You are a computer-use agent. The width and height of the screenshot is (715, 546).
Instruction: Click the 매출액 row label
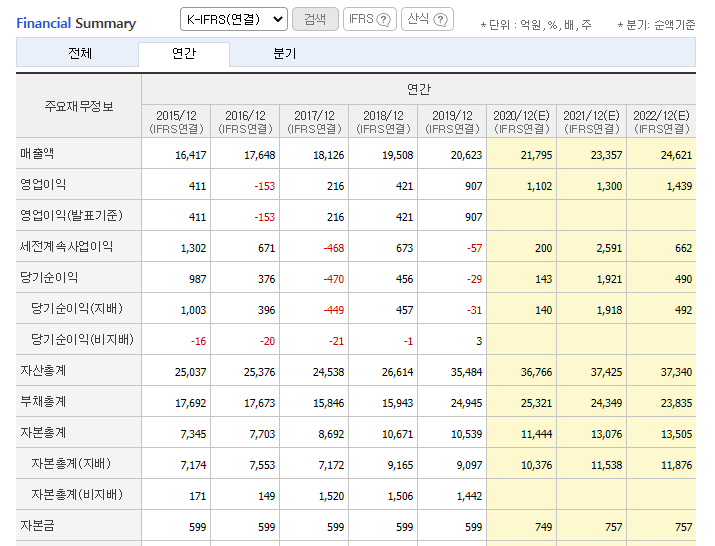(37, 153)
